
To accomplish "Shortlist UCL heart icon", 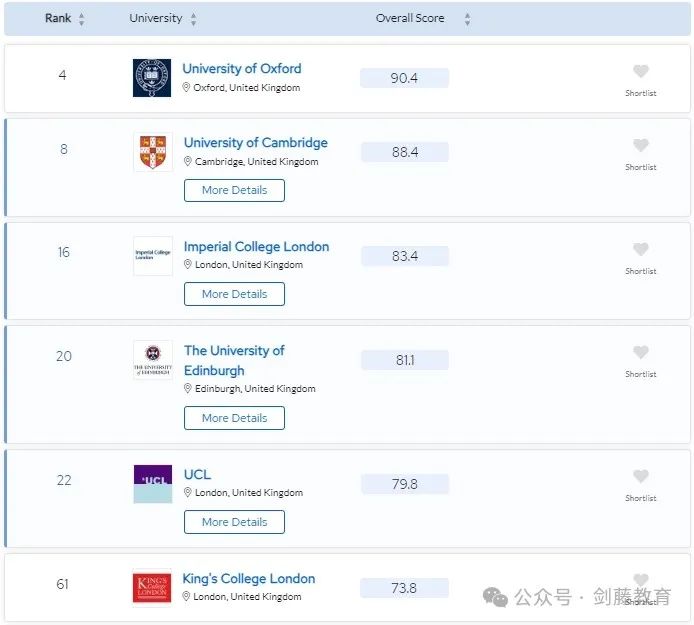I will point(640,476).
